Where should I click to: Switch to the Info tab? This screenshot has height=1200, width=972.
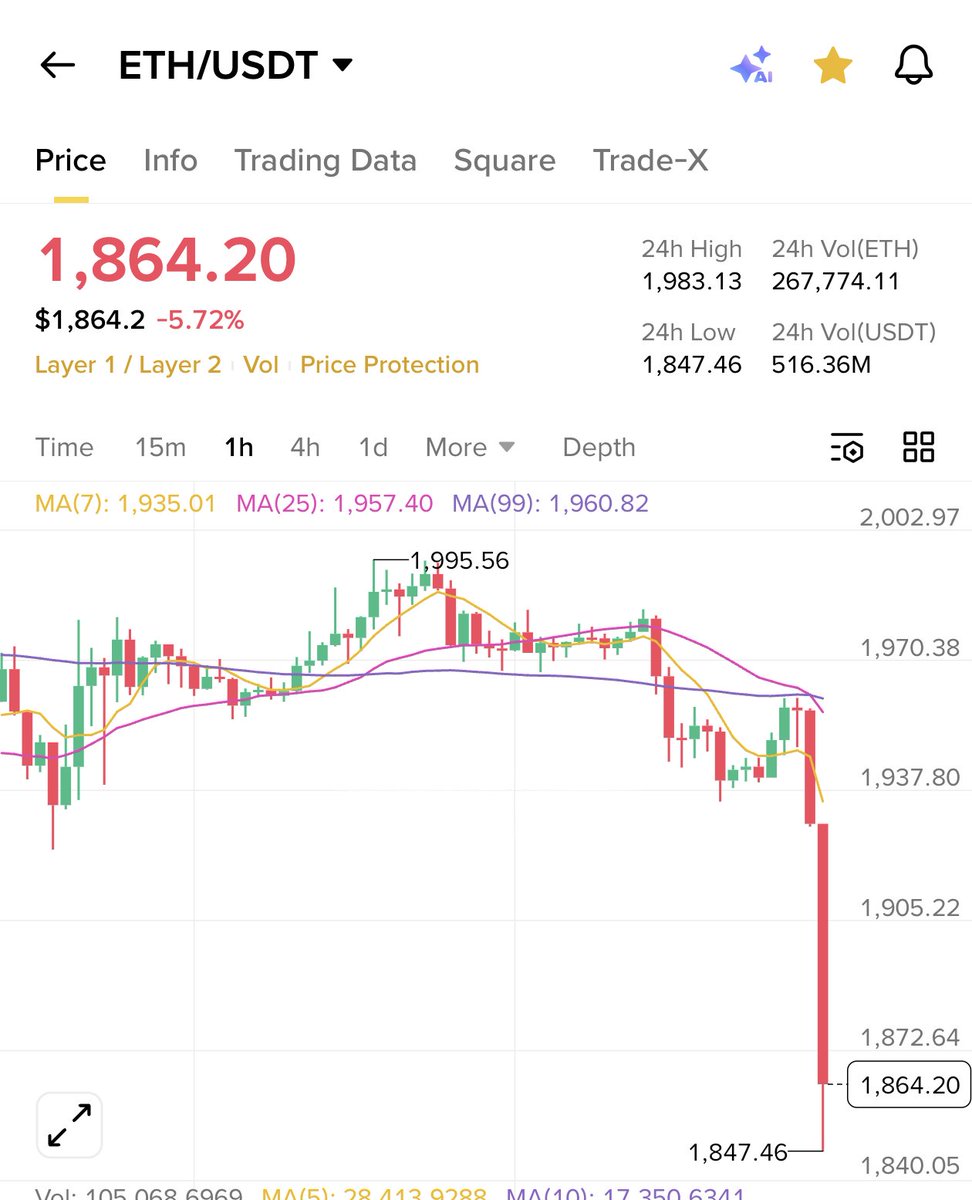tap(170, 161)
